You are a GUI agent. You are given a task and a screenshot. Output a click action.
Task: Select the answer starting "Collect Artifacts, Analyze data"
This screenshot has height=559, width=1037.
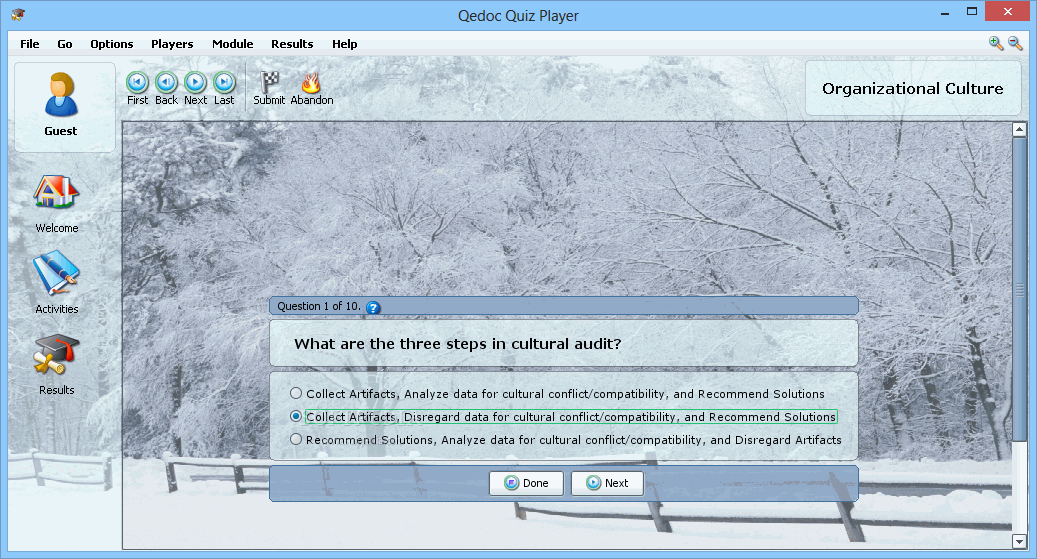click(x=558, y=394)
